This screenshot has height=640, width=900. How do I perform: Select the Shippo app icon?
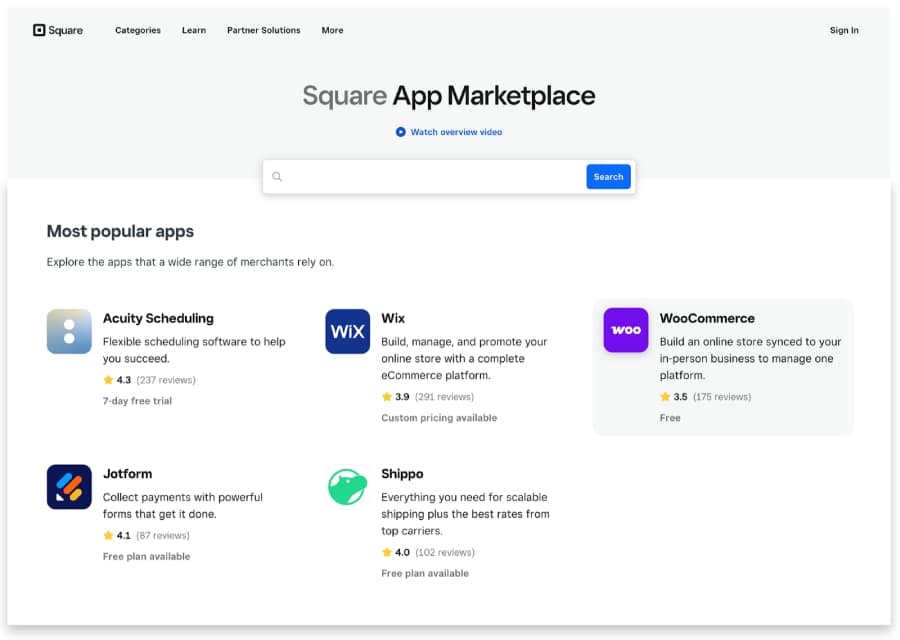(x=347, y=486)
